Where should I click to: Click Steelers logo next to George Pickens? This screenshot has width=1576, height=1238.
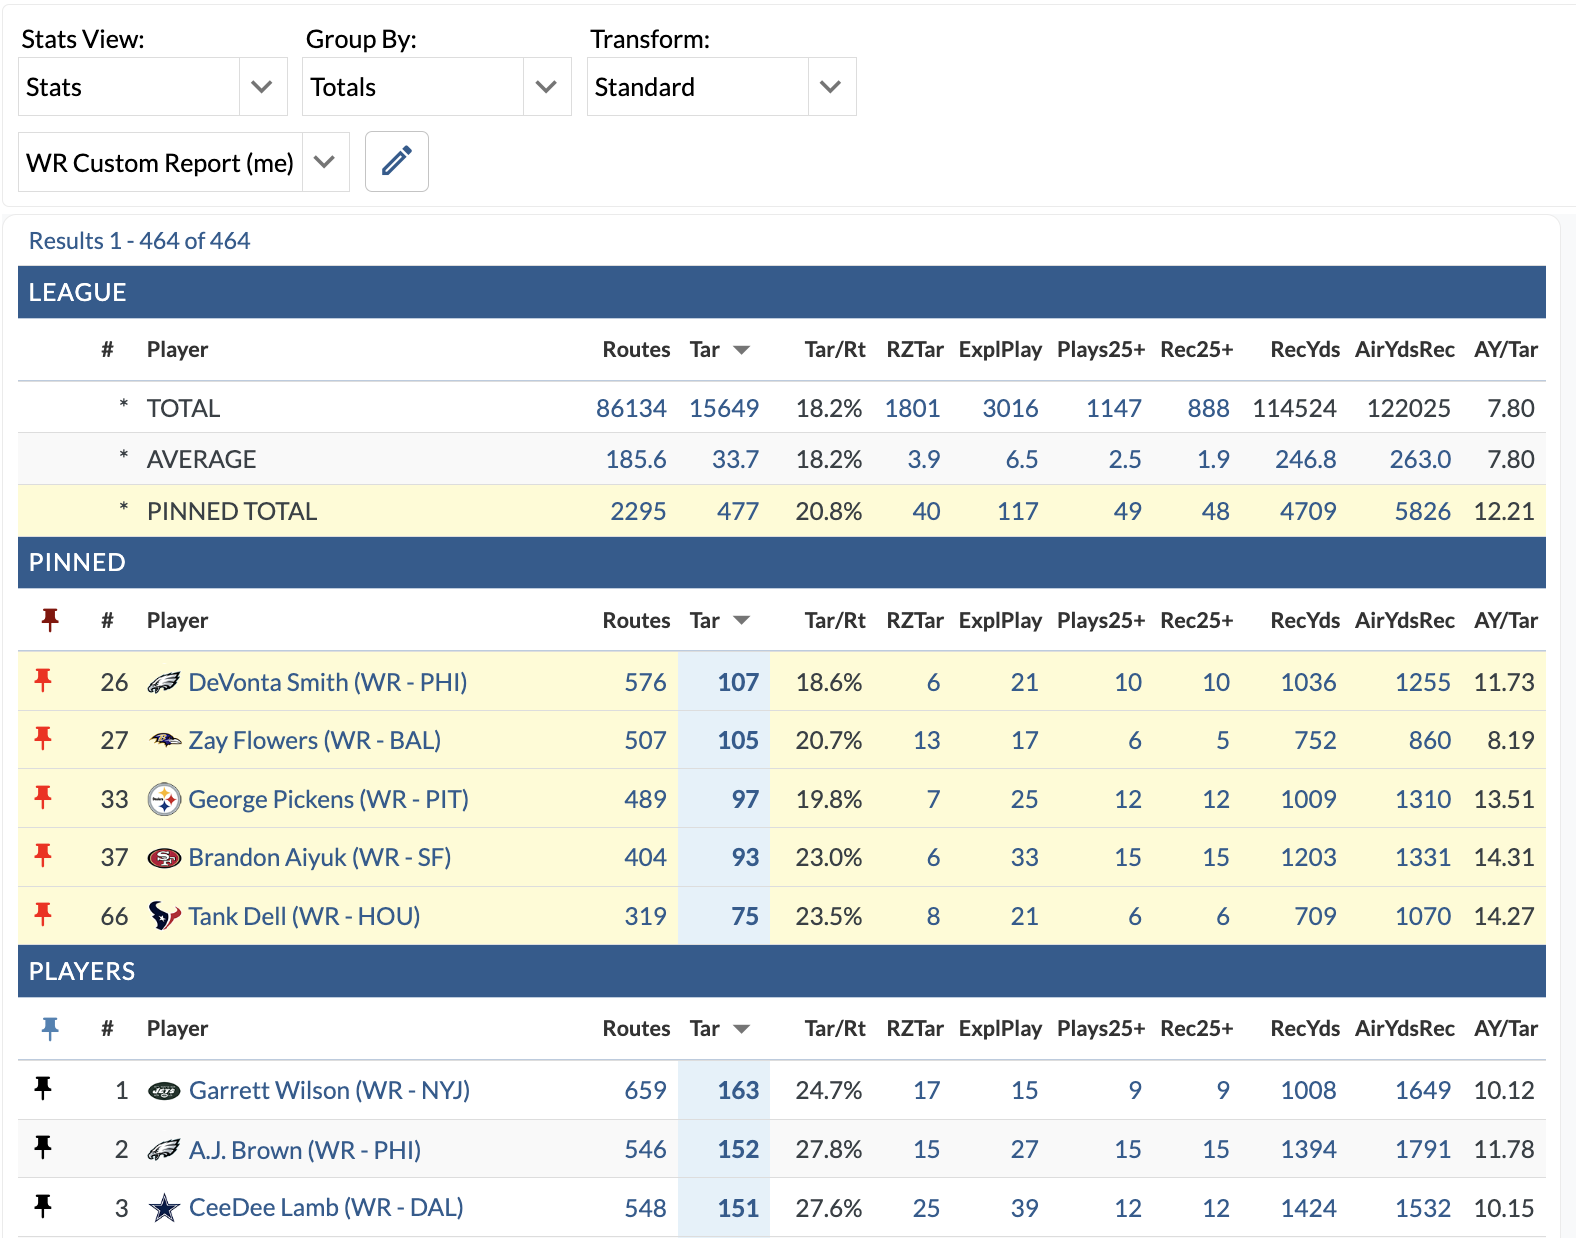point(164,799)
